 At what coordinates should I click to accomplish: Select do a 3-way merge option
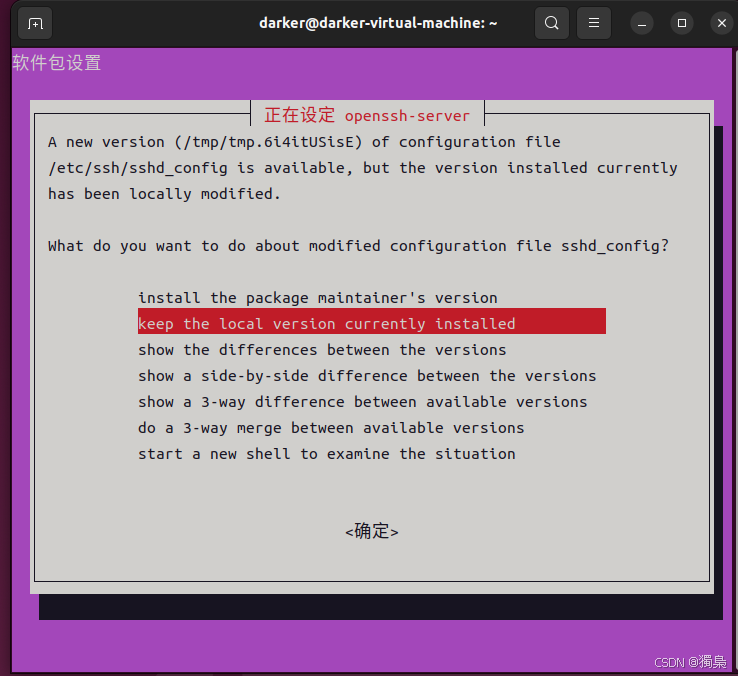[x=331, y=428]
